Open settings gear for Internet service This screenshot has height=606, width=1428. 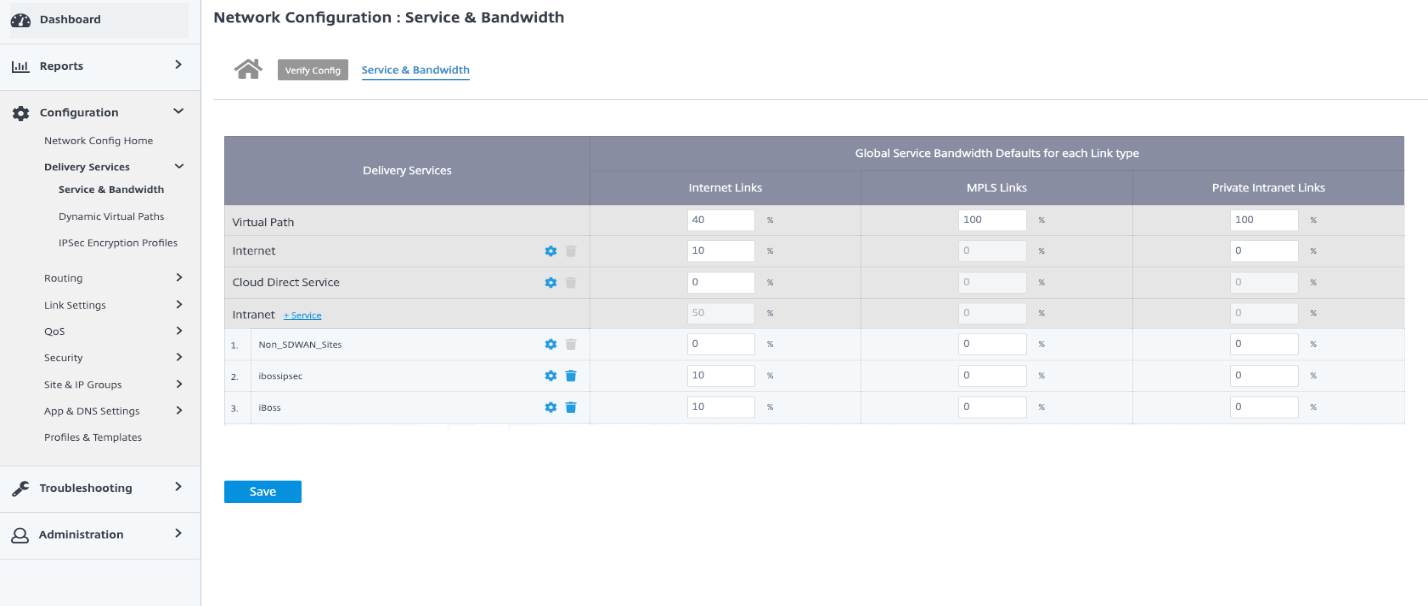tap(550, 251)
